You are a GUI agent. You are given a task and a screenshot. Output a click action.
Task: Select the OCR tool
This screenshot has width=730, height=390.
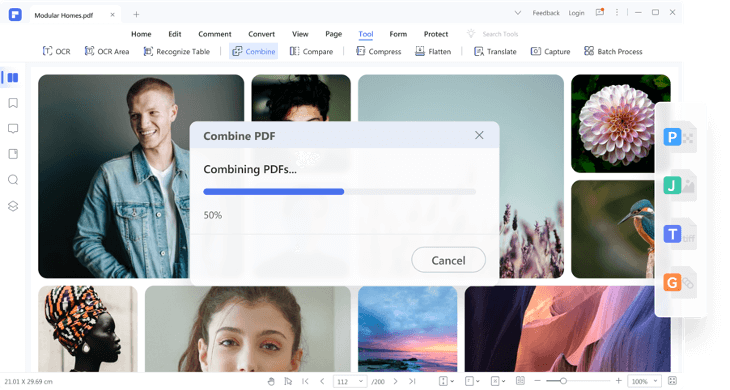click(56, 51)
